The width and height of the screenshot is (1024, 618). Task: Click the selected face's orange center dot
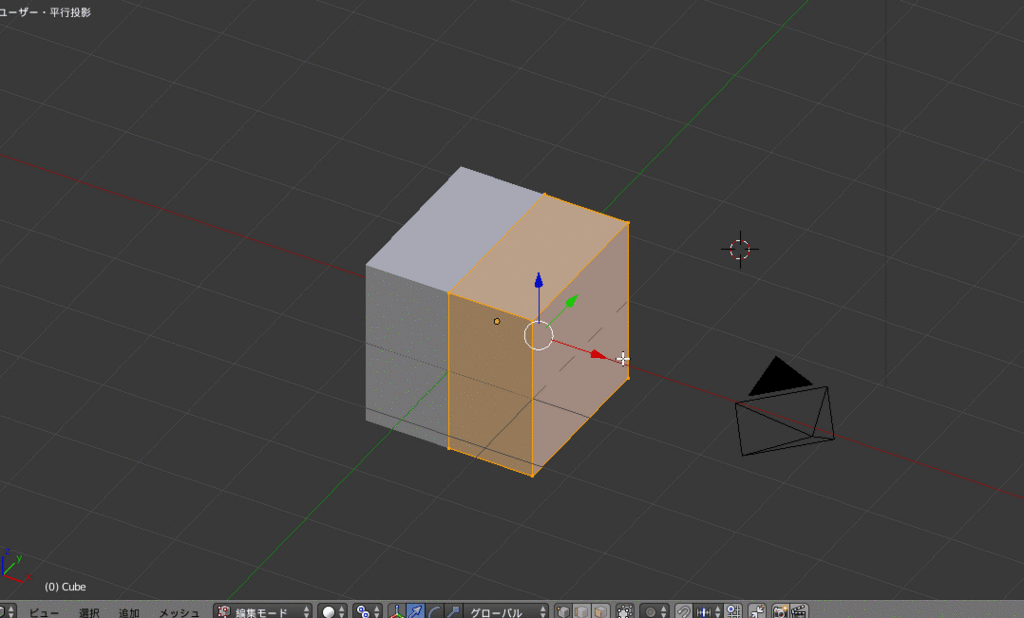coord(497,321)
